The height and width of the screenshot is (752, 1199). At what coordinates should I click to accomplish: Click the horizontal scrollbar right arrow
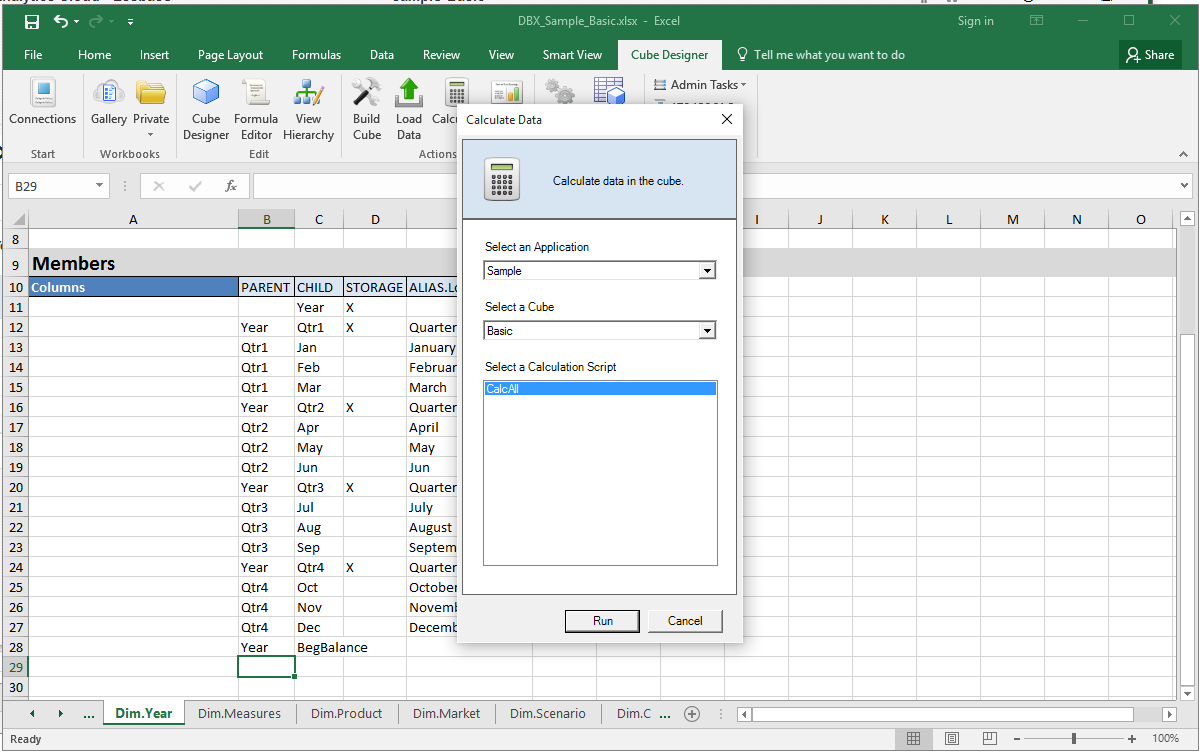(1169, 715)
